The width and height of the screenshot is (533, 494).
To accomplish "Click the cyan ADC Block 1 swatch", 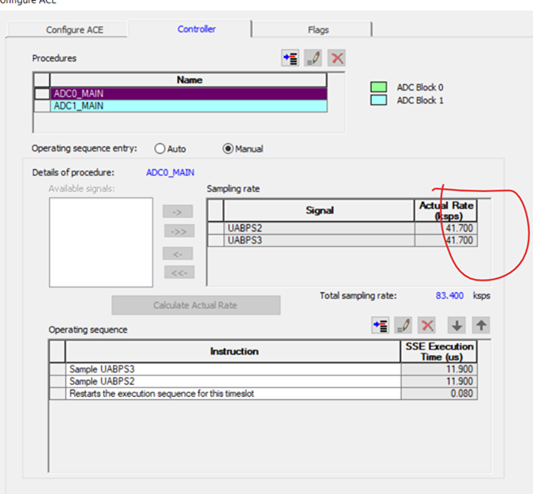I will (x=378, y=100).
